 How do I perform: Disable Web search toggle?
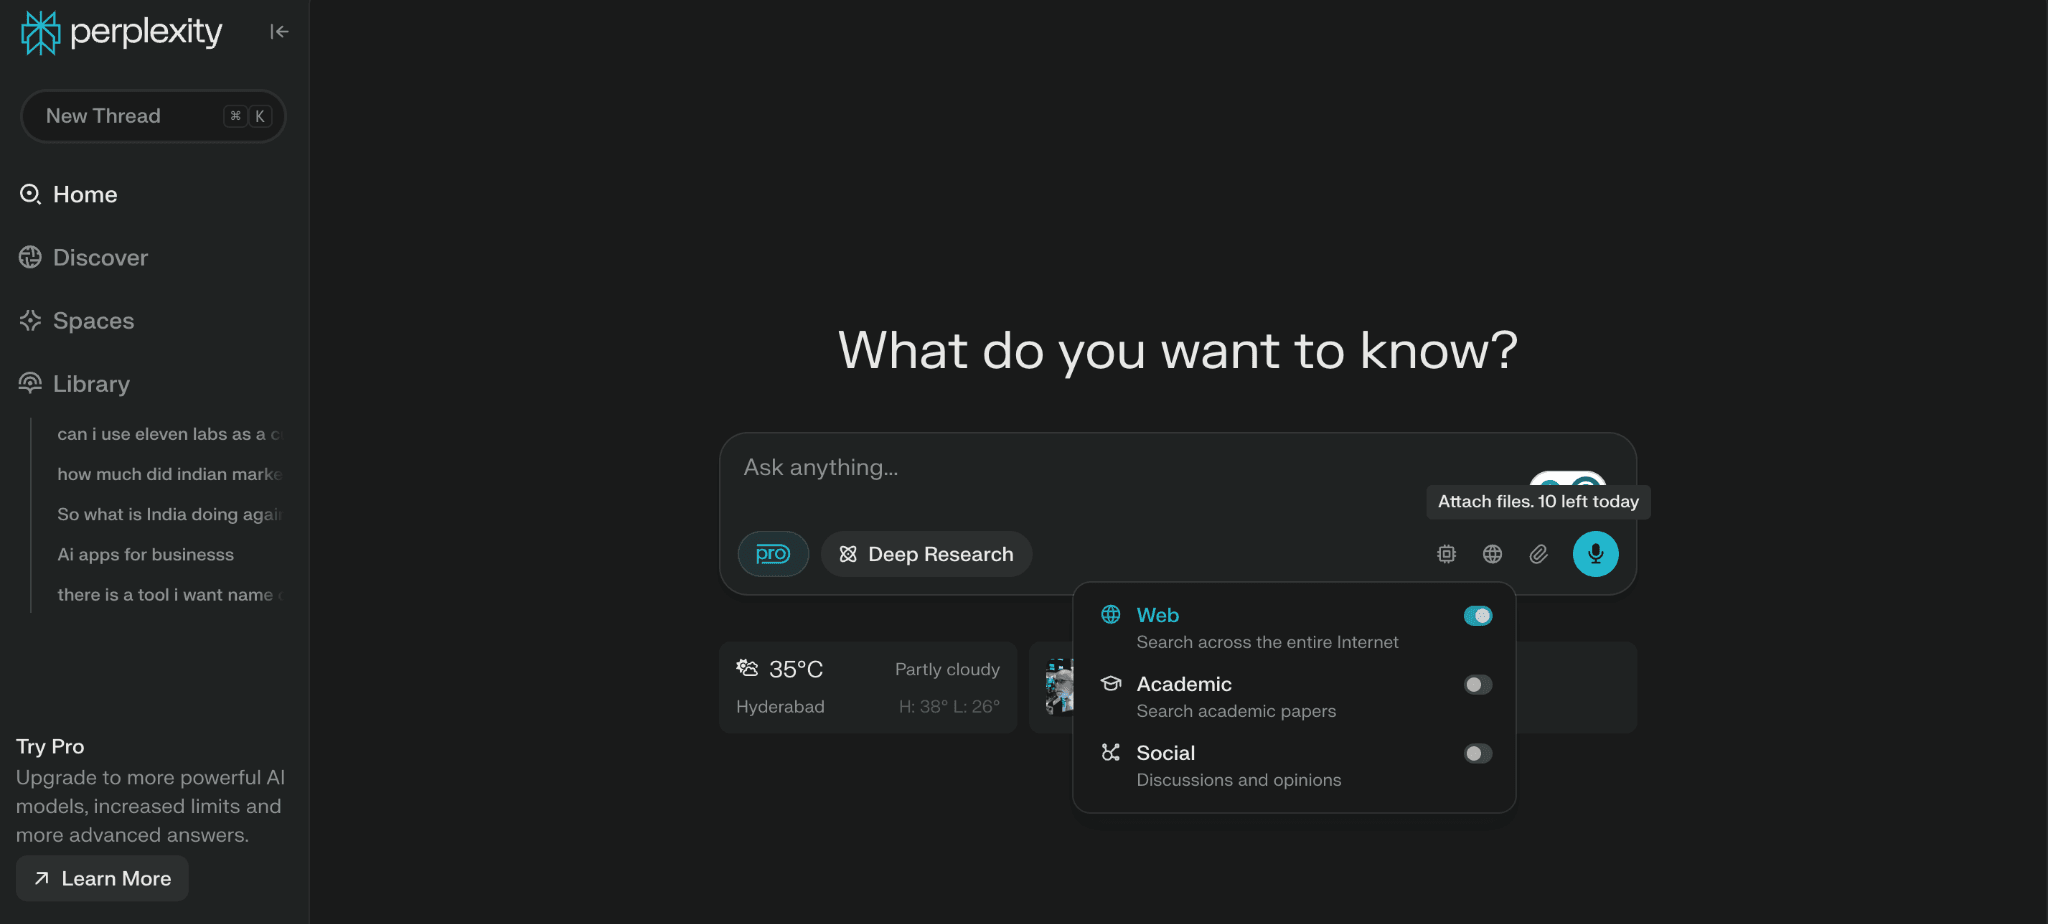point(1478,615)
